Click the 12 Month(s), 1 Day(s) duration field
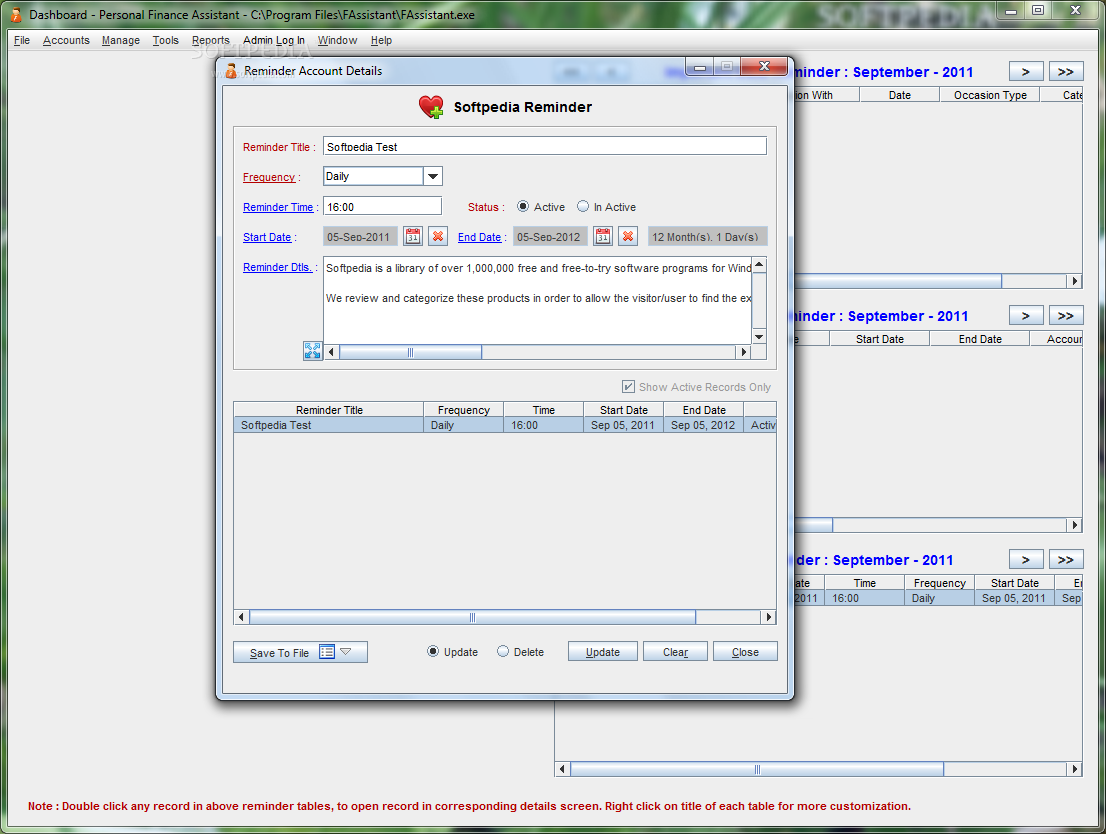The width and height of the screenshot is (1106, 834). [x=707, y=236]
